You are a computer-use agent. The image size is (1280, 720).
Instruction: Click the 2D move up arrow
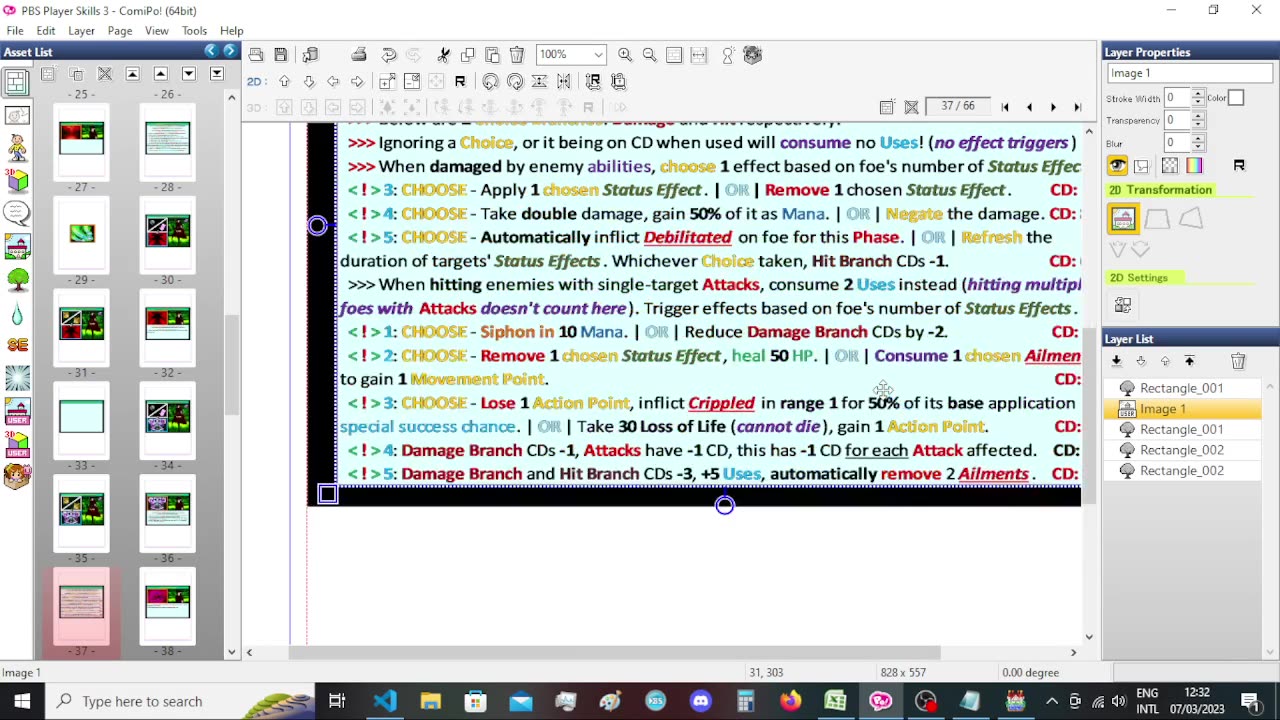pyautogui.click(x=284, y=82)
